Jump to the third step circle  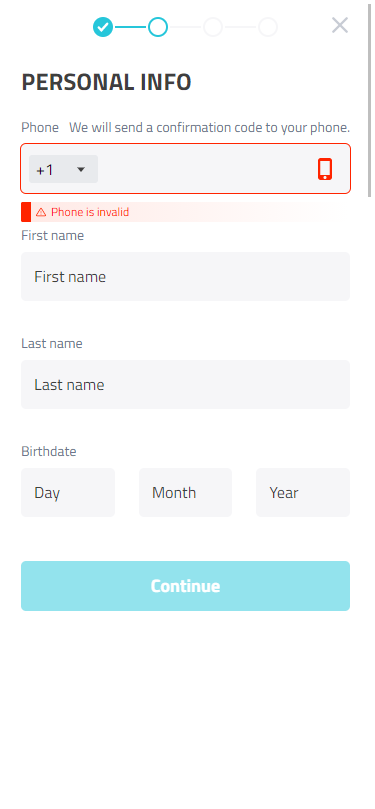[213, 27]
